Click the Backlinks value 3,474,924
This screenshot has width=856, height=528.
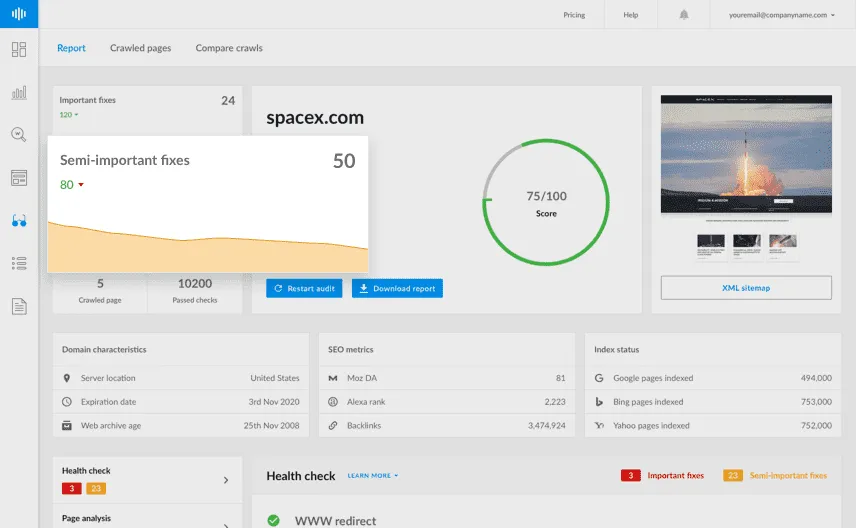[546, 425]
